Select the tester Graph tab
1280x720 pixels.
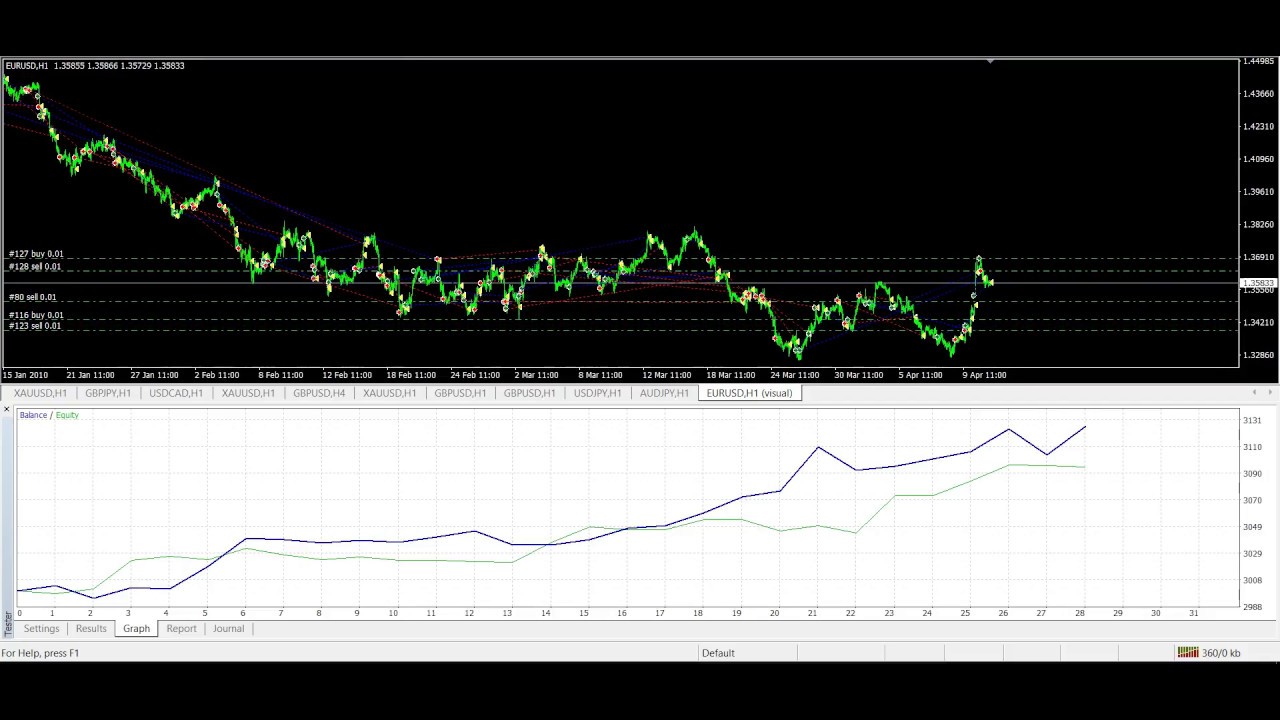[x=136, y=629]
